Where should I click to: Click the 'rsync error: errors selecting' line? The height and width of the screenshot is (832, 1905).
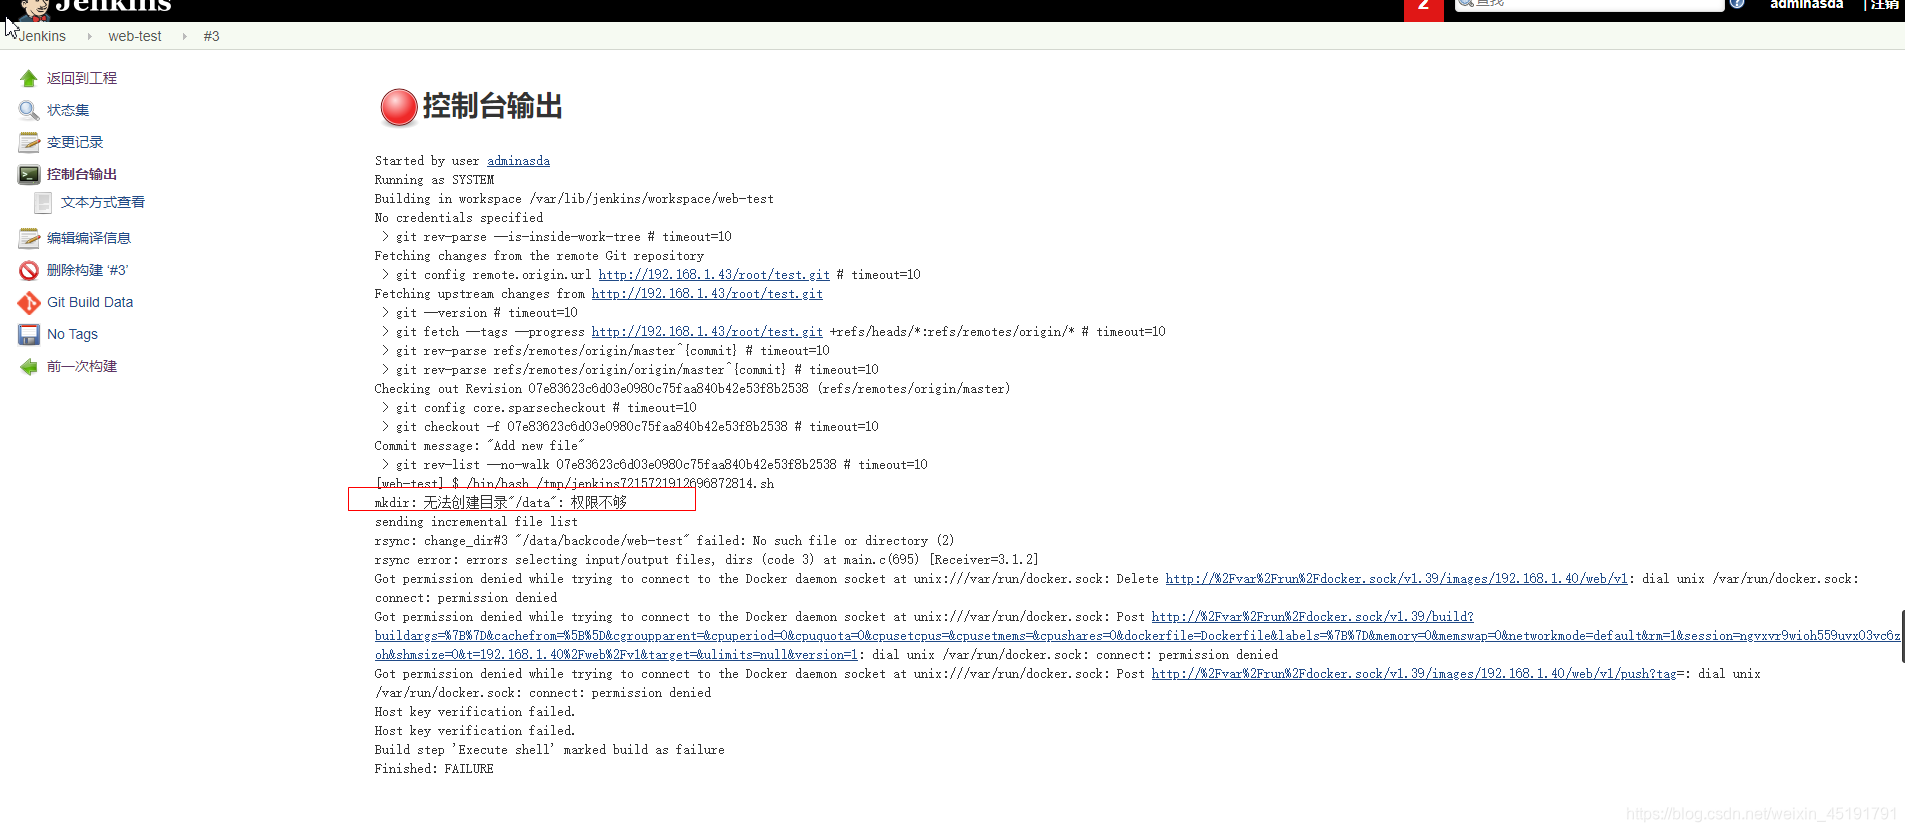click(706, 560)
